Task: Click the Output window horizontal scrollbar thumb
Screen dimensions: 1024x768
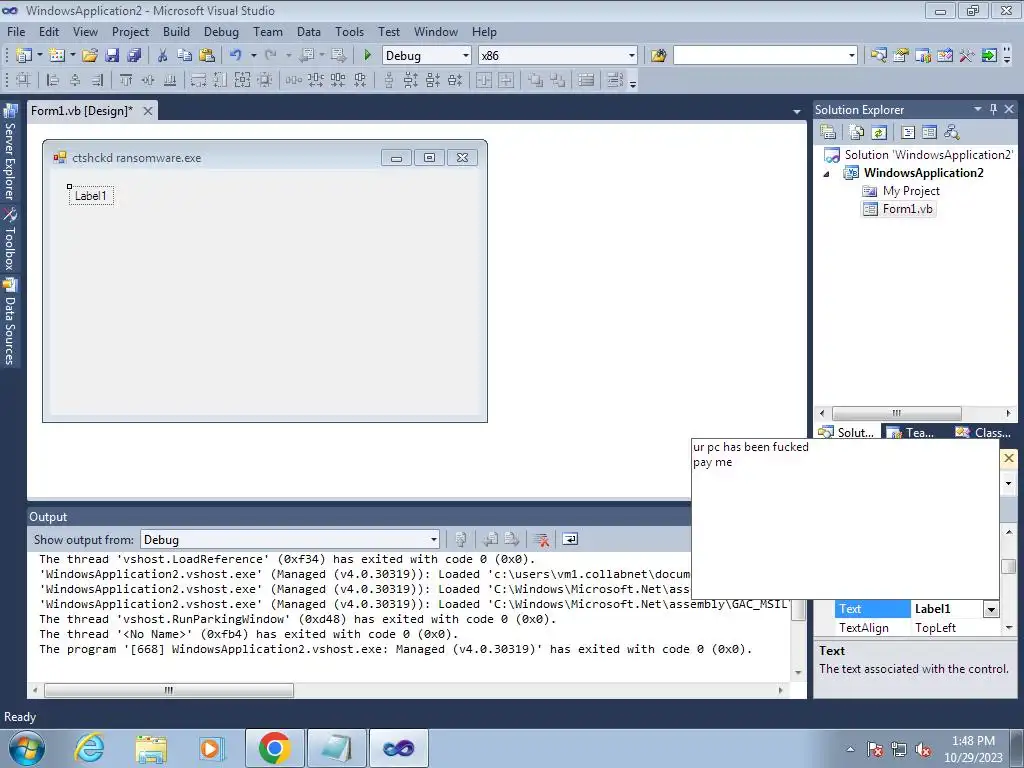Action: pos(168,690)
